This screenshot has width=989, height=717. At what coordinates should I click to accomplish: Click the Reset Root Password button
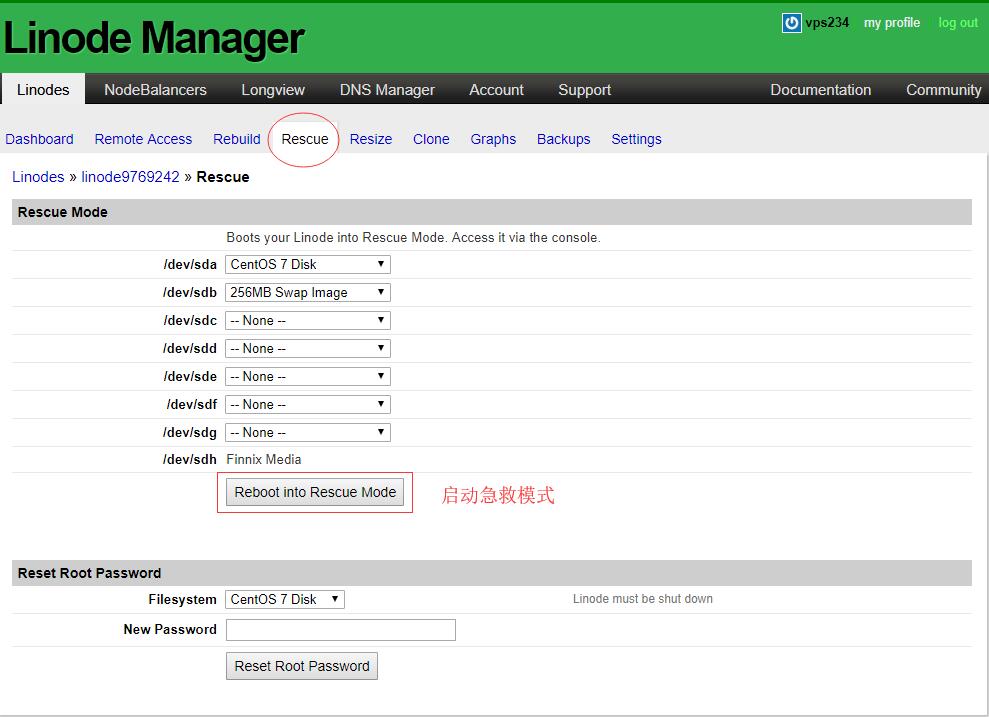(301, 665)
